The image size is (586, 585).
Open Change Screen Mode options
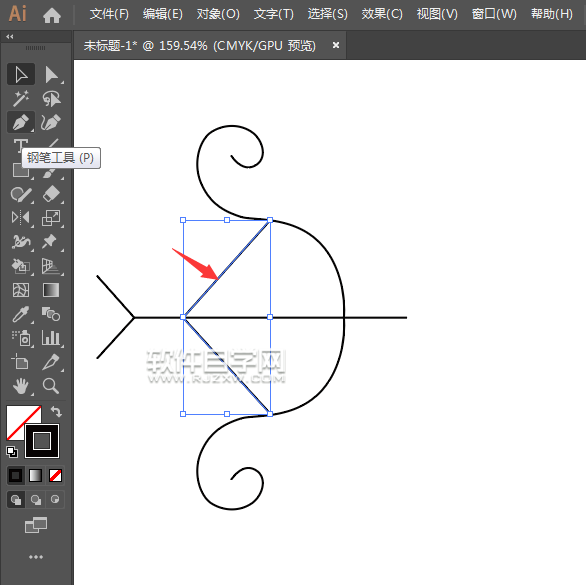(x=36, y=525)
